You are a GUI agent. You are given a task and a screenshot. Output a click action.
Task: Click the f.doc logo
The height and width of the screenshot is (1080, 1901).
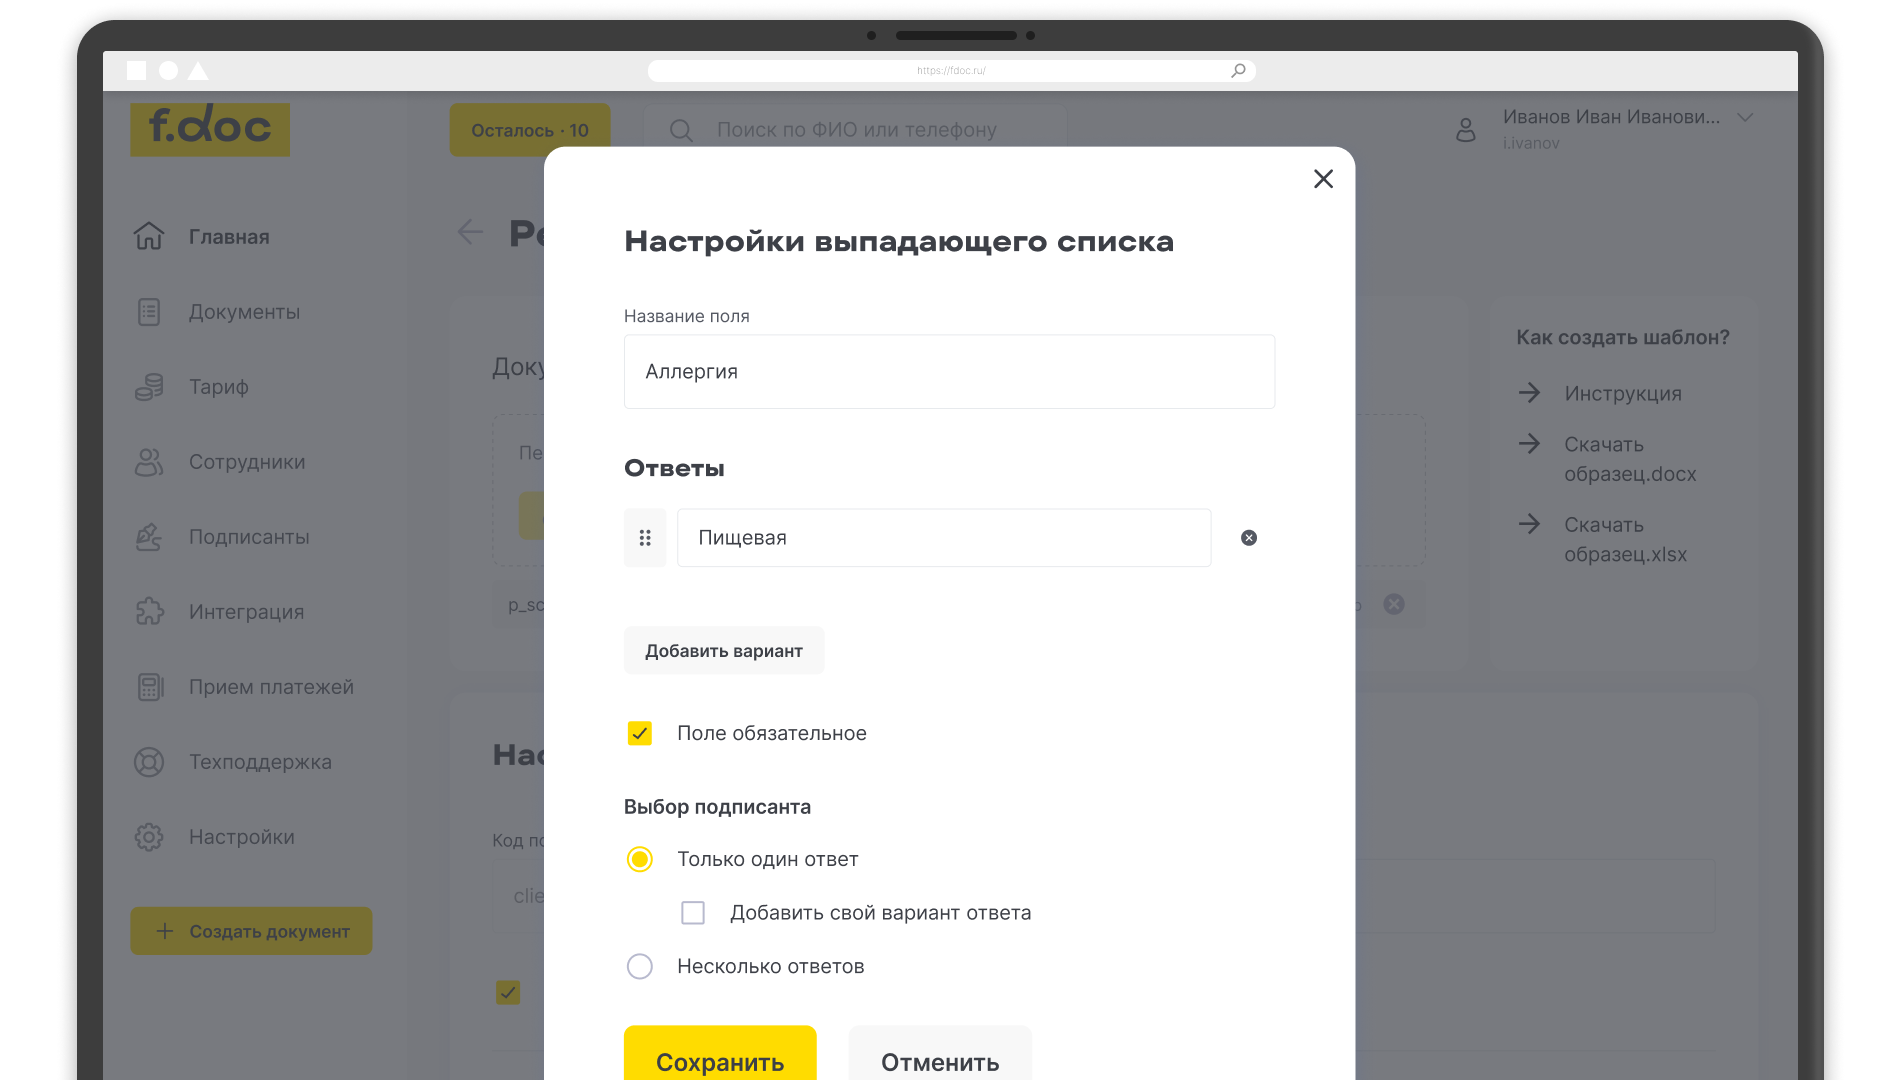point(210,129)
